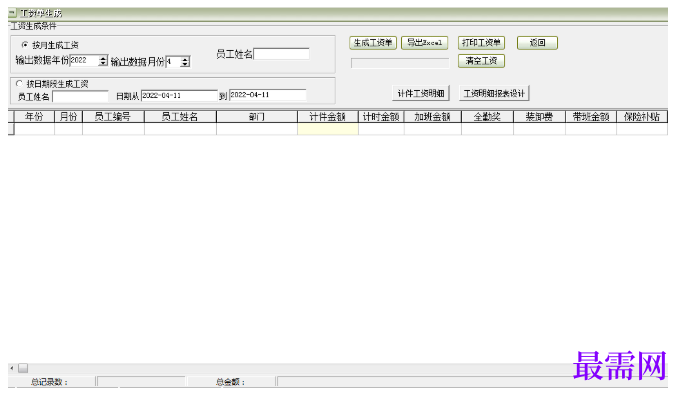The height and width of the screenshot is (397, 685).
Task: Click the 员工编号 column header
Action: point(114,117)
